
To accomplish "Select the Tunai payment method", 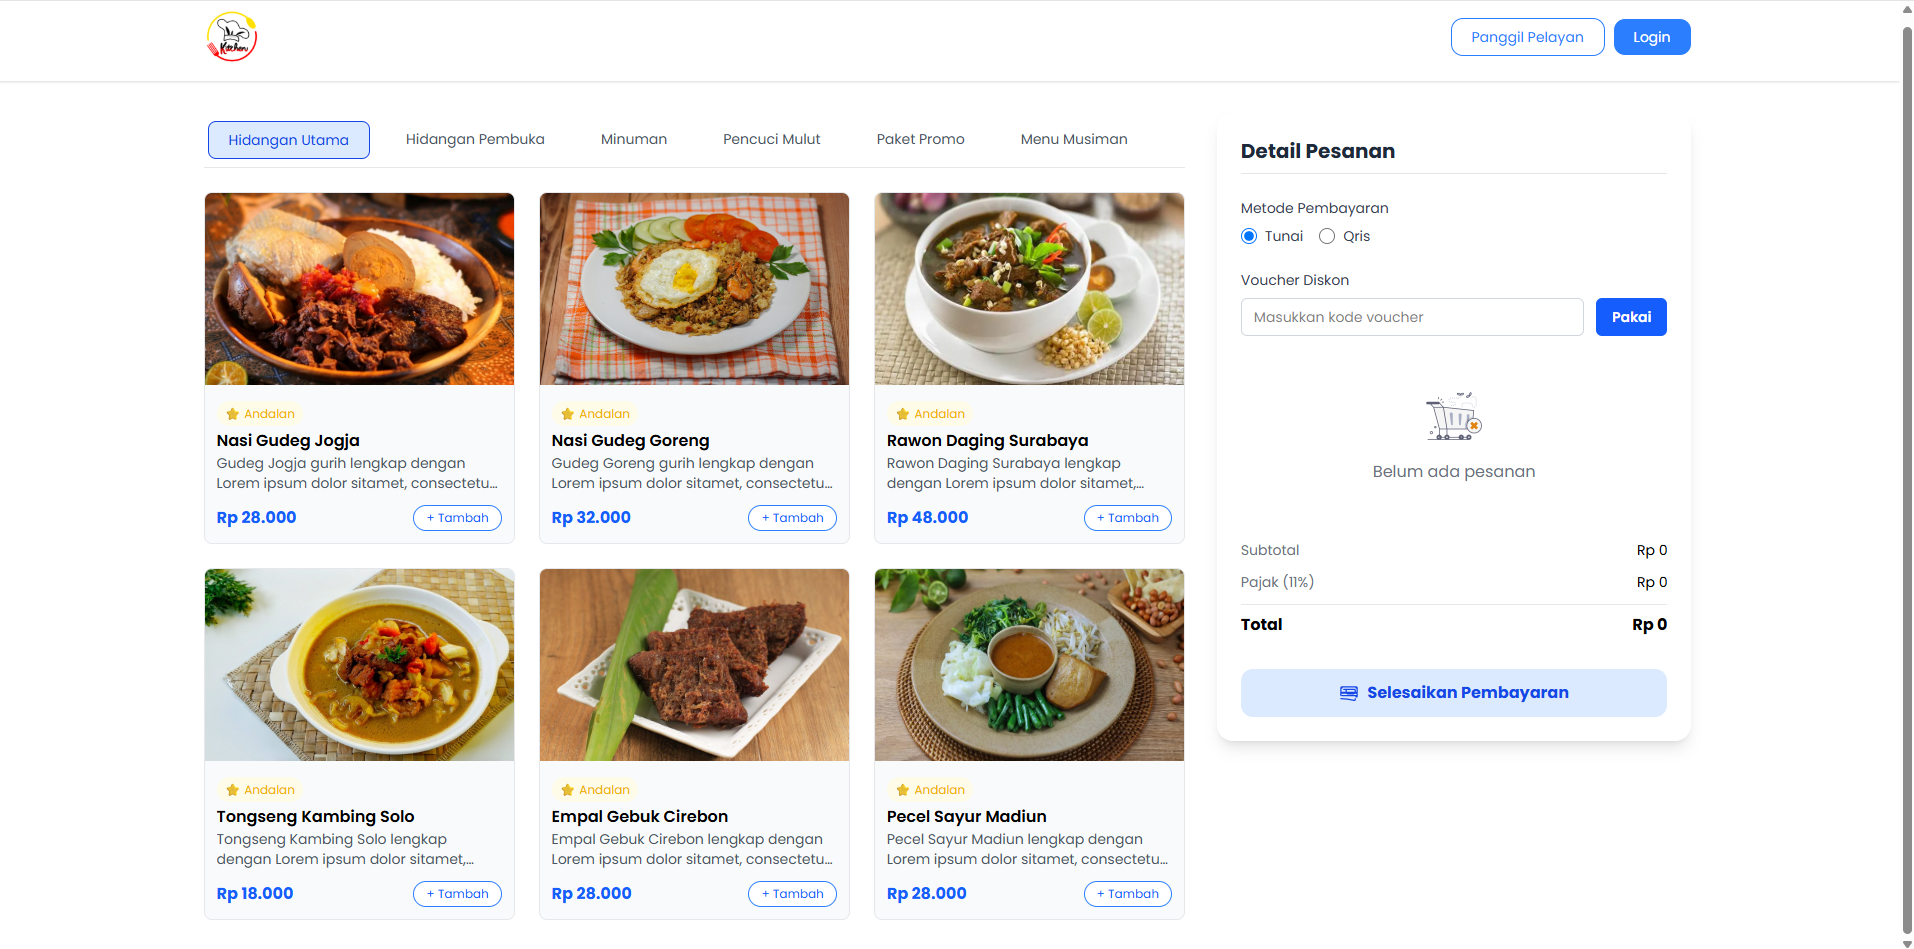I will tap(1247, 236).
